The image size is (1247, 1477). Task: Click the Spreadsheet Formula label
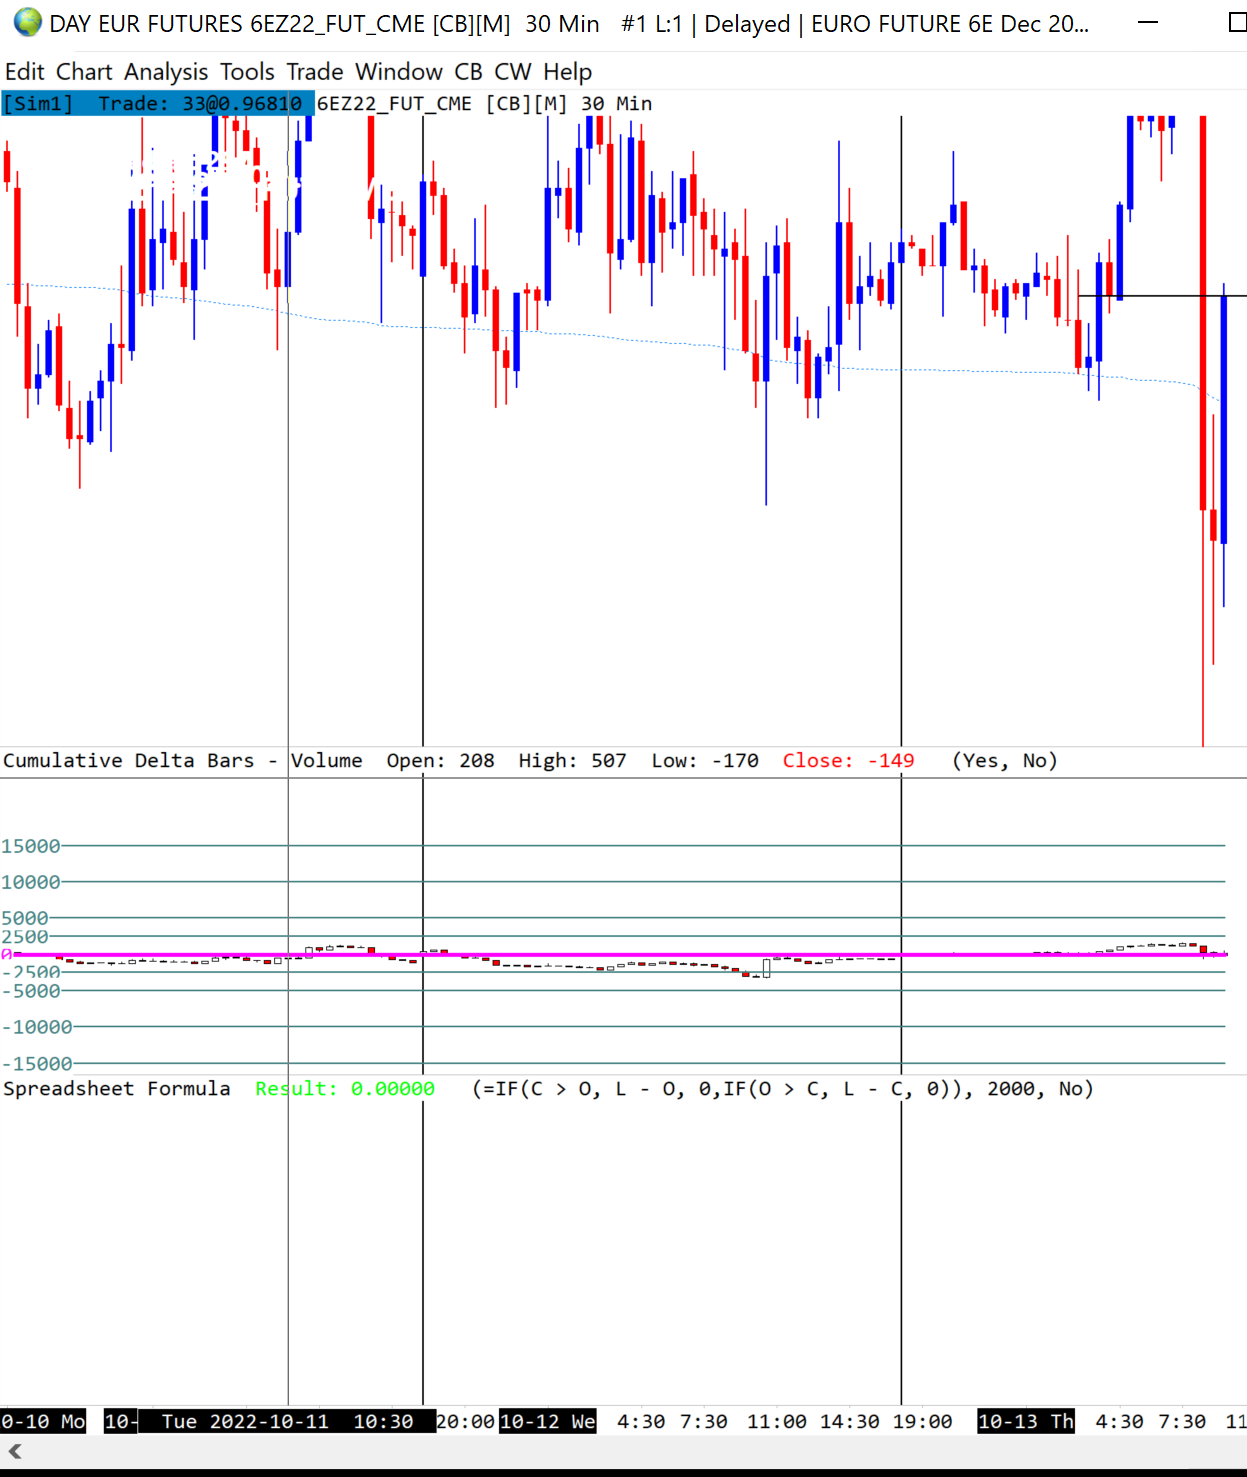coord(117,1089)
